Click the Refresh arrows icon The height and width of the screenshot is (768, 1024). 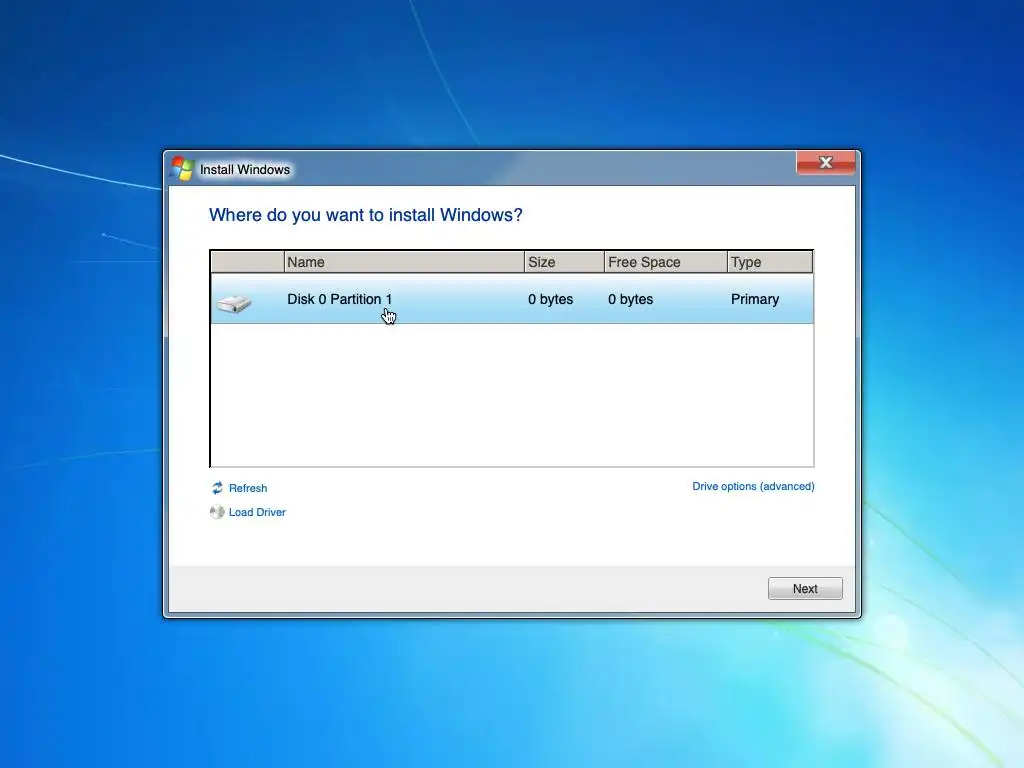pyautogui.click(x=217, y=488)
